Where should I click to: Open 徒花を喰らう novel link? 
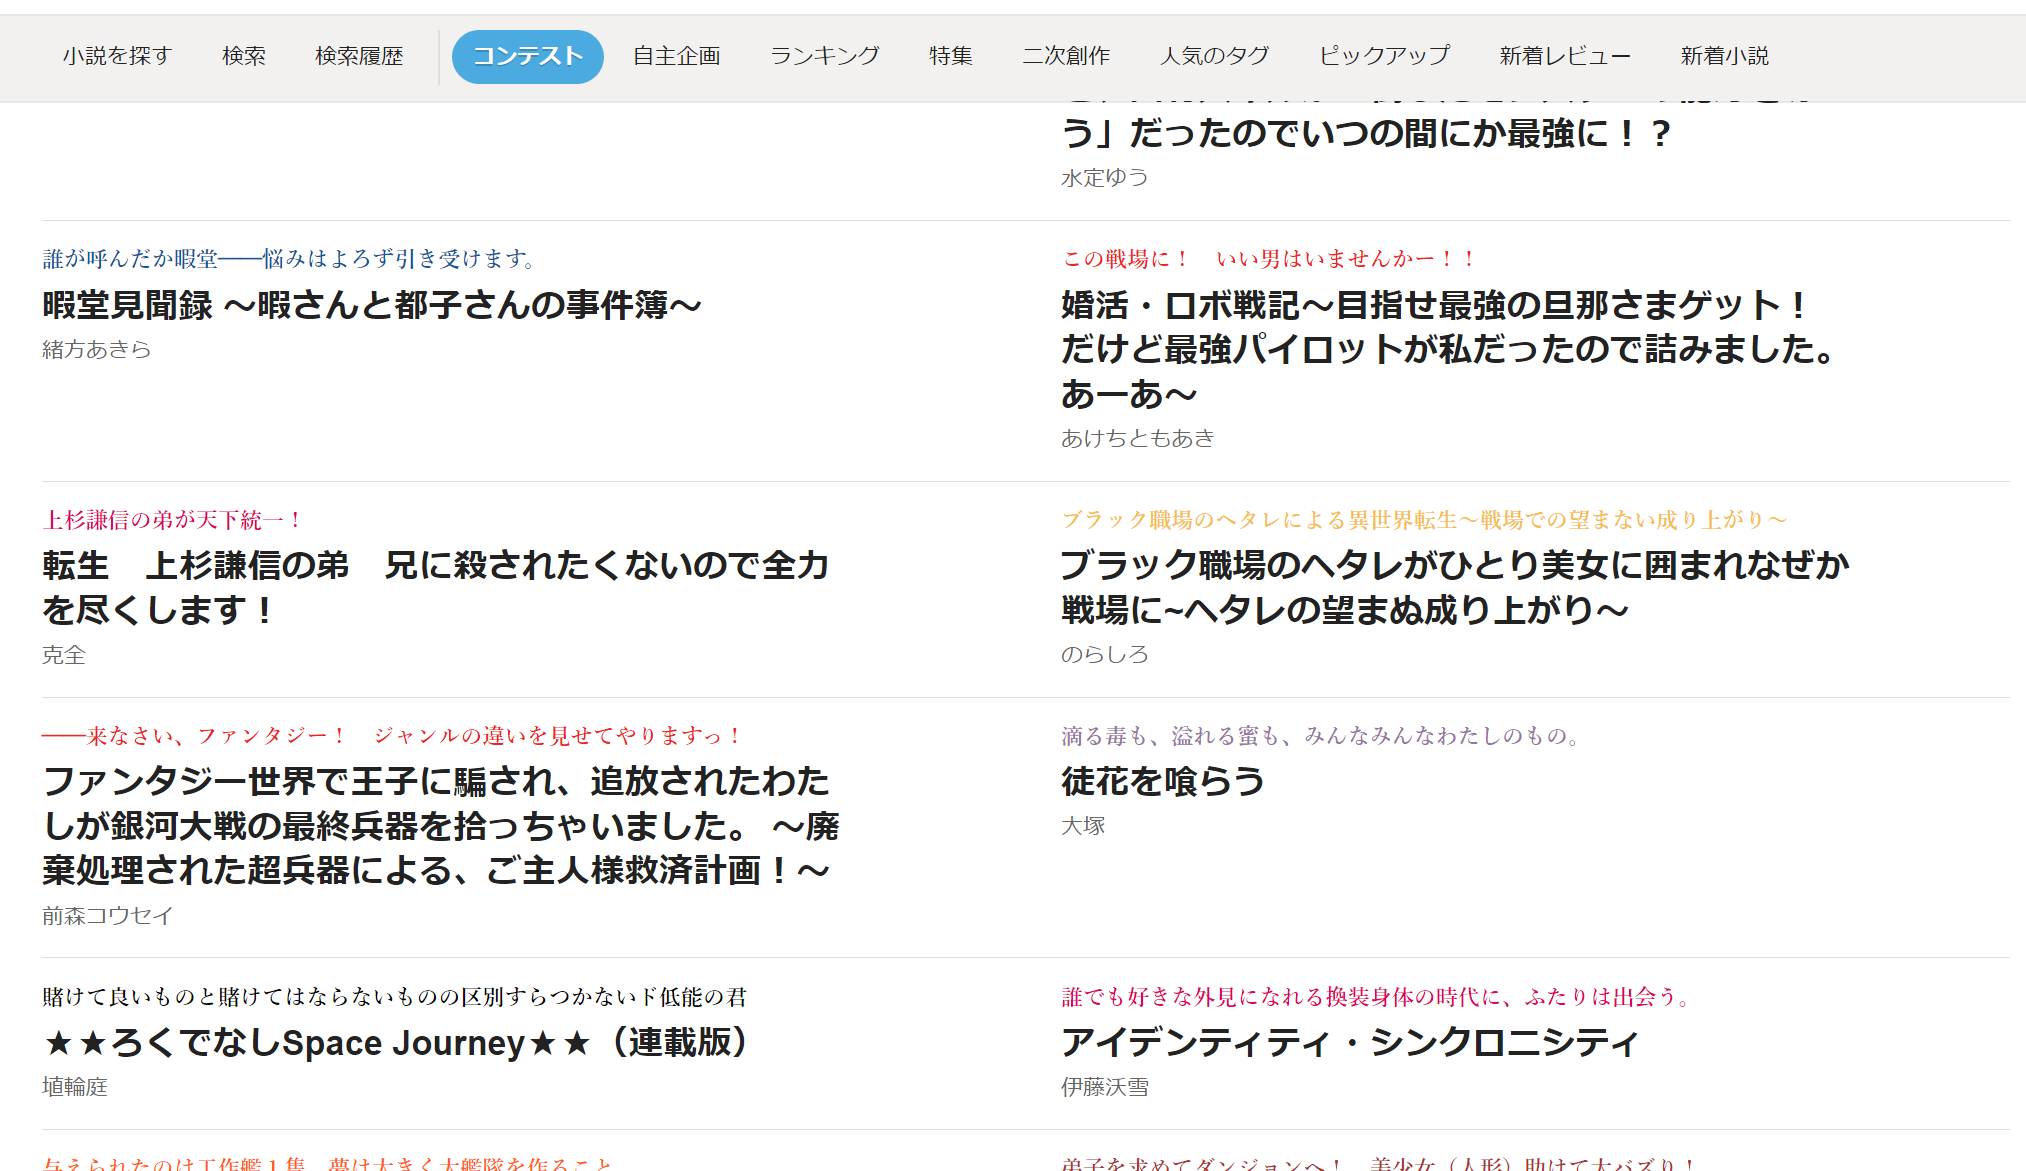(x=1162, y=781)
